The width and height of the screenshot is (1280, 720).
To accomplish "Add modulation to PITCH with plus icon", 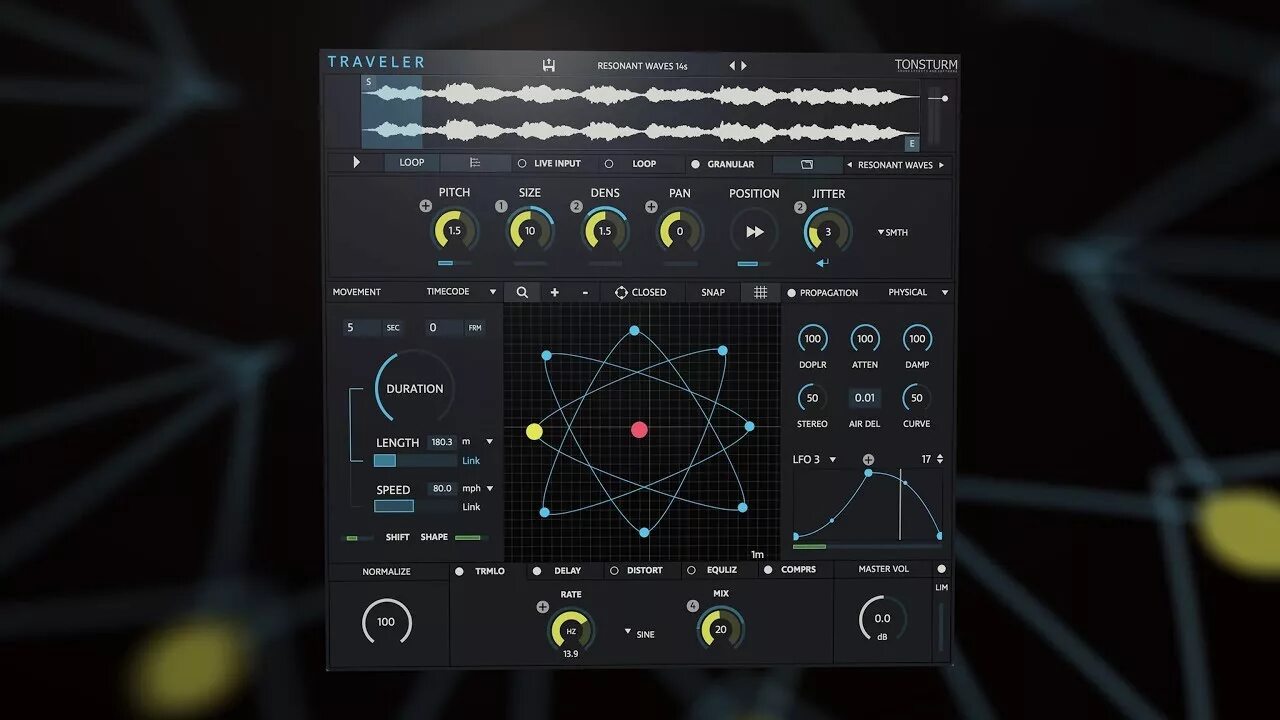I will (x=426, y=206).
